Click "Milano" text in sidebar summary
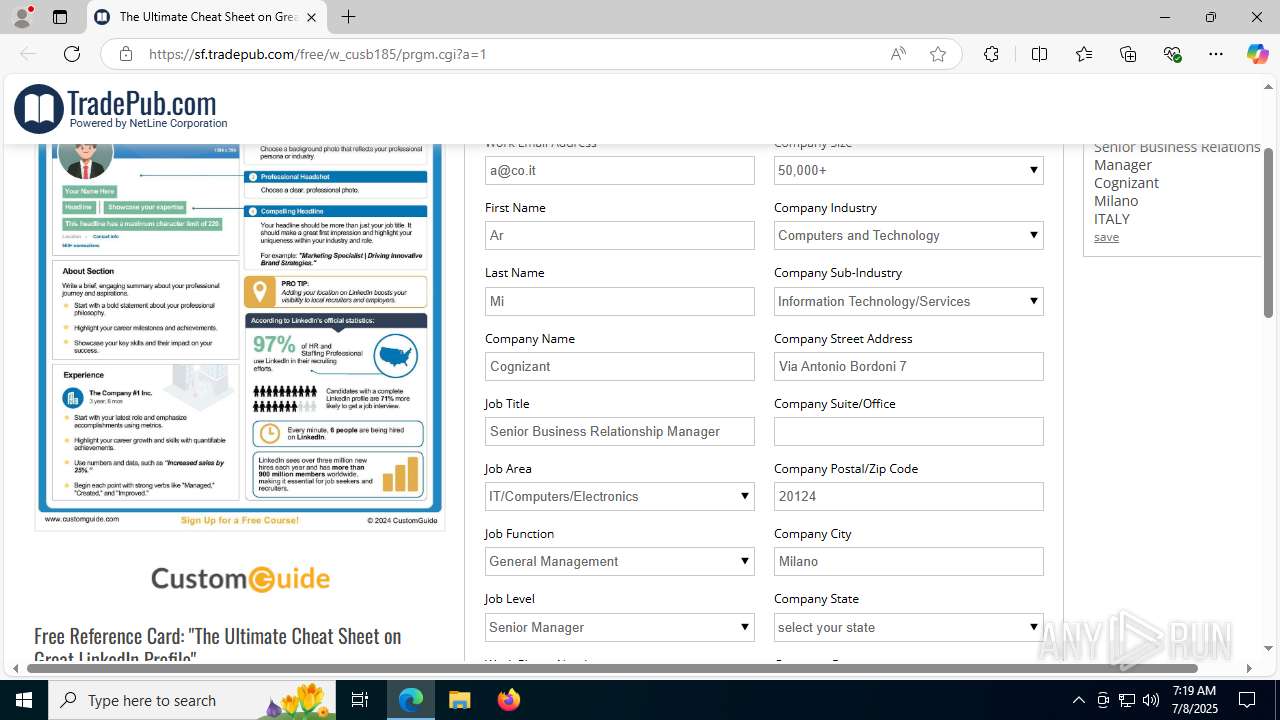This screenshot has height=720, width=1280. click(x=1116, y=201)
